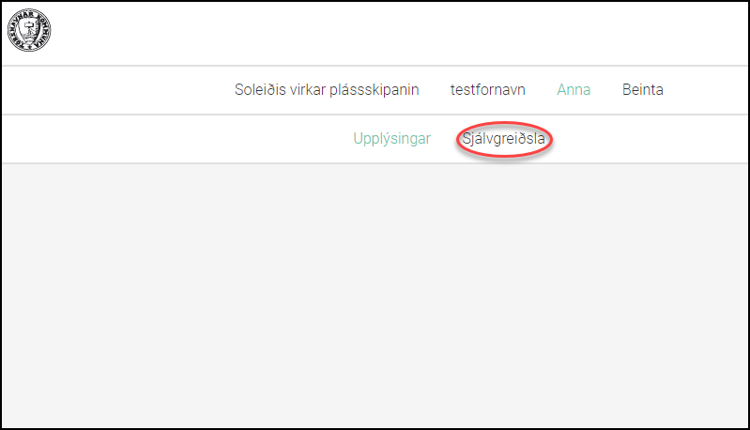The image size is (750, 430).
Task: Open the Soleiðis virkar plássskipanin page
Action: 326,90
